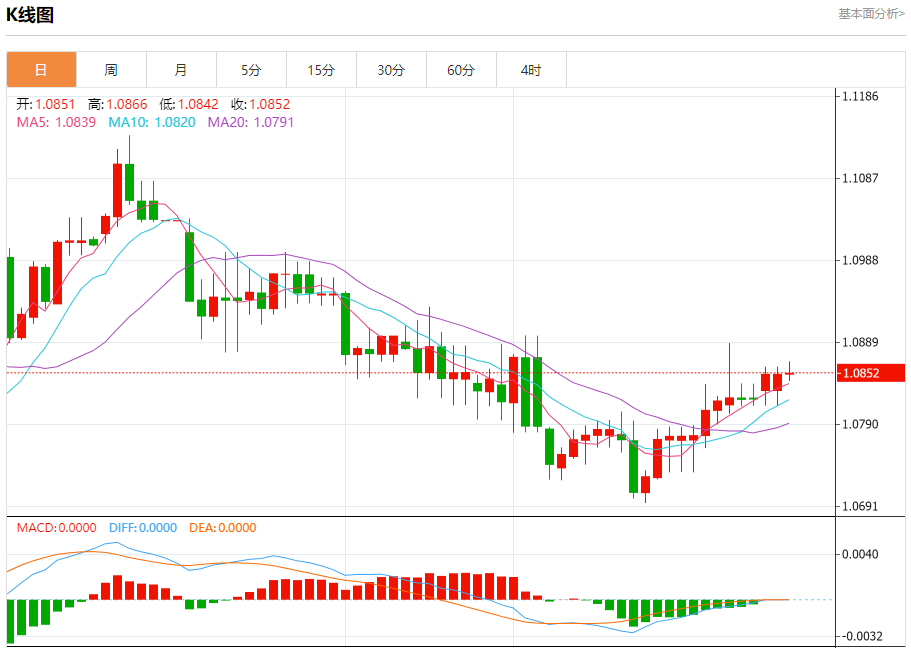Click the 收: 1.0852 close price value
911x648 pixels.
tap(260, 104)
